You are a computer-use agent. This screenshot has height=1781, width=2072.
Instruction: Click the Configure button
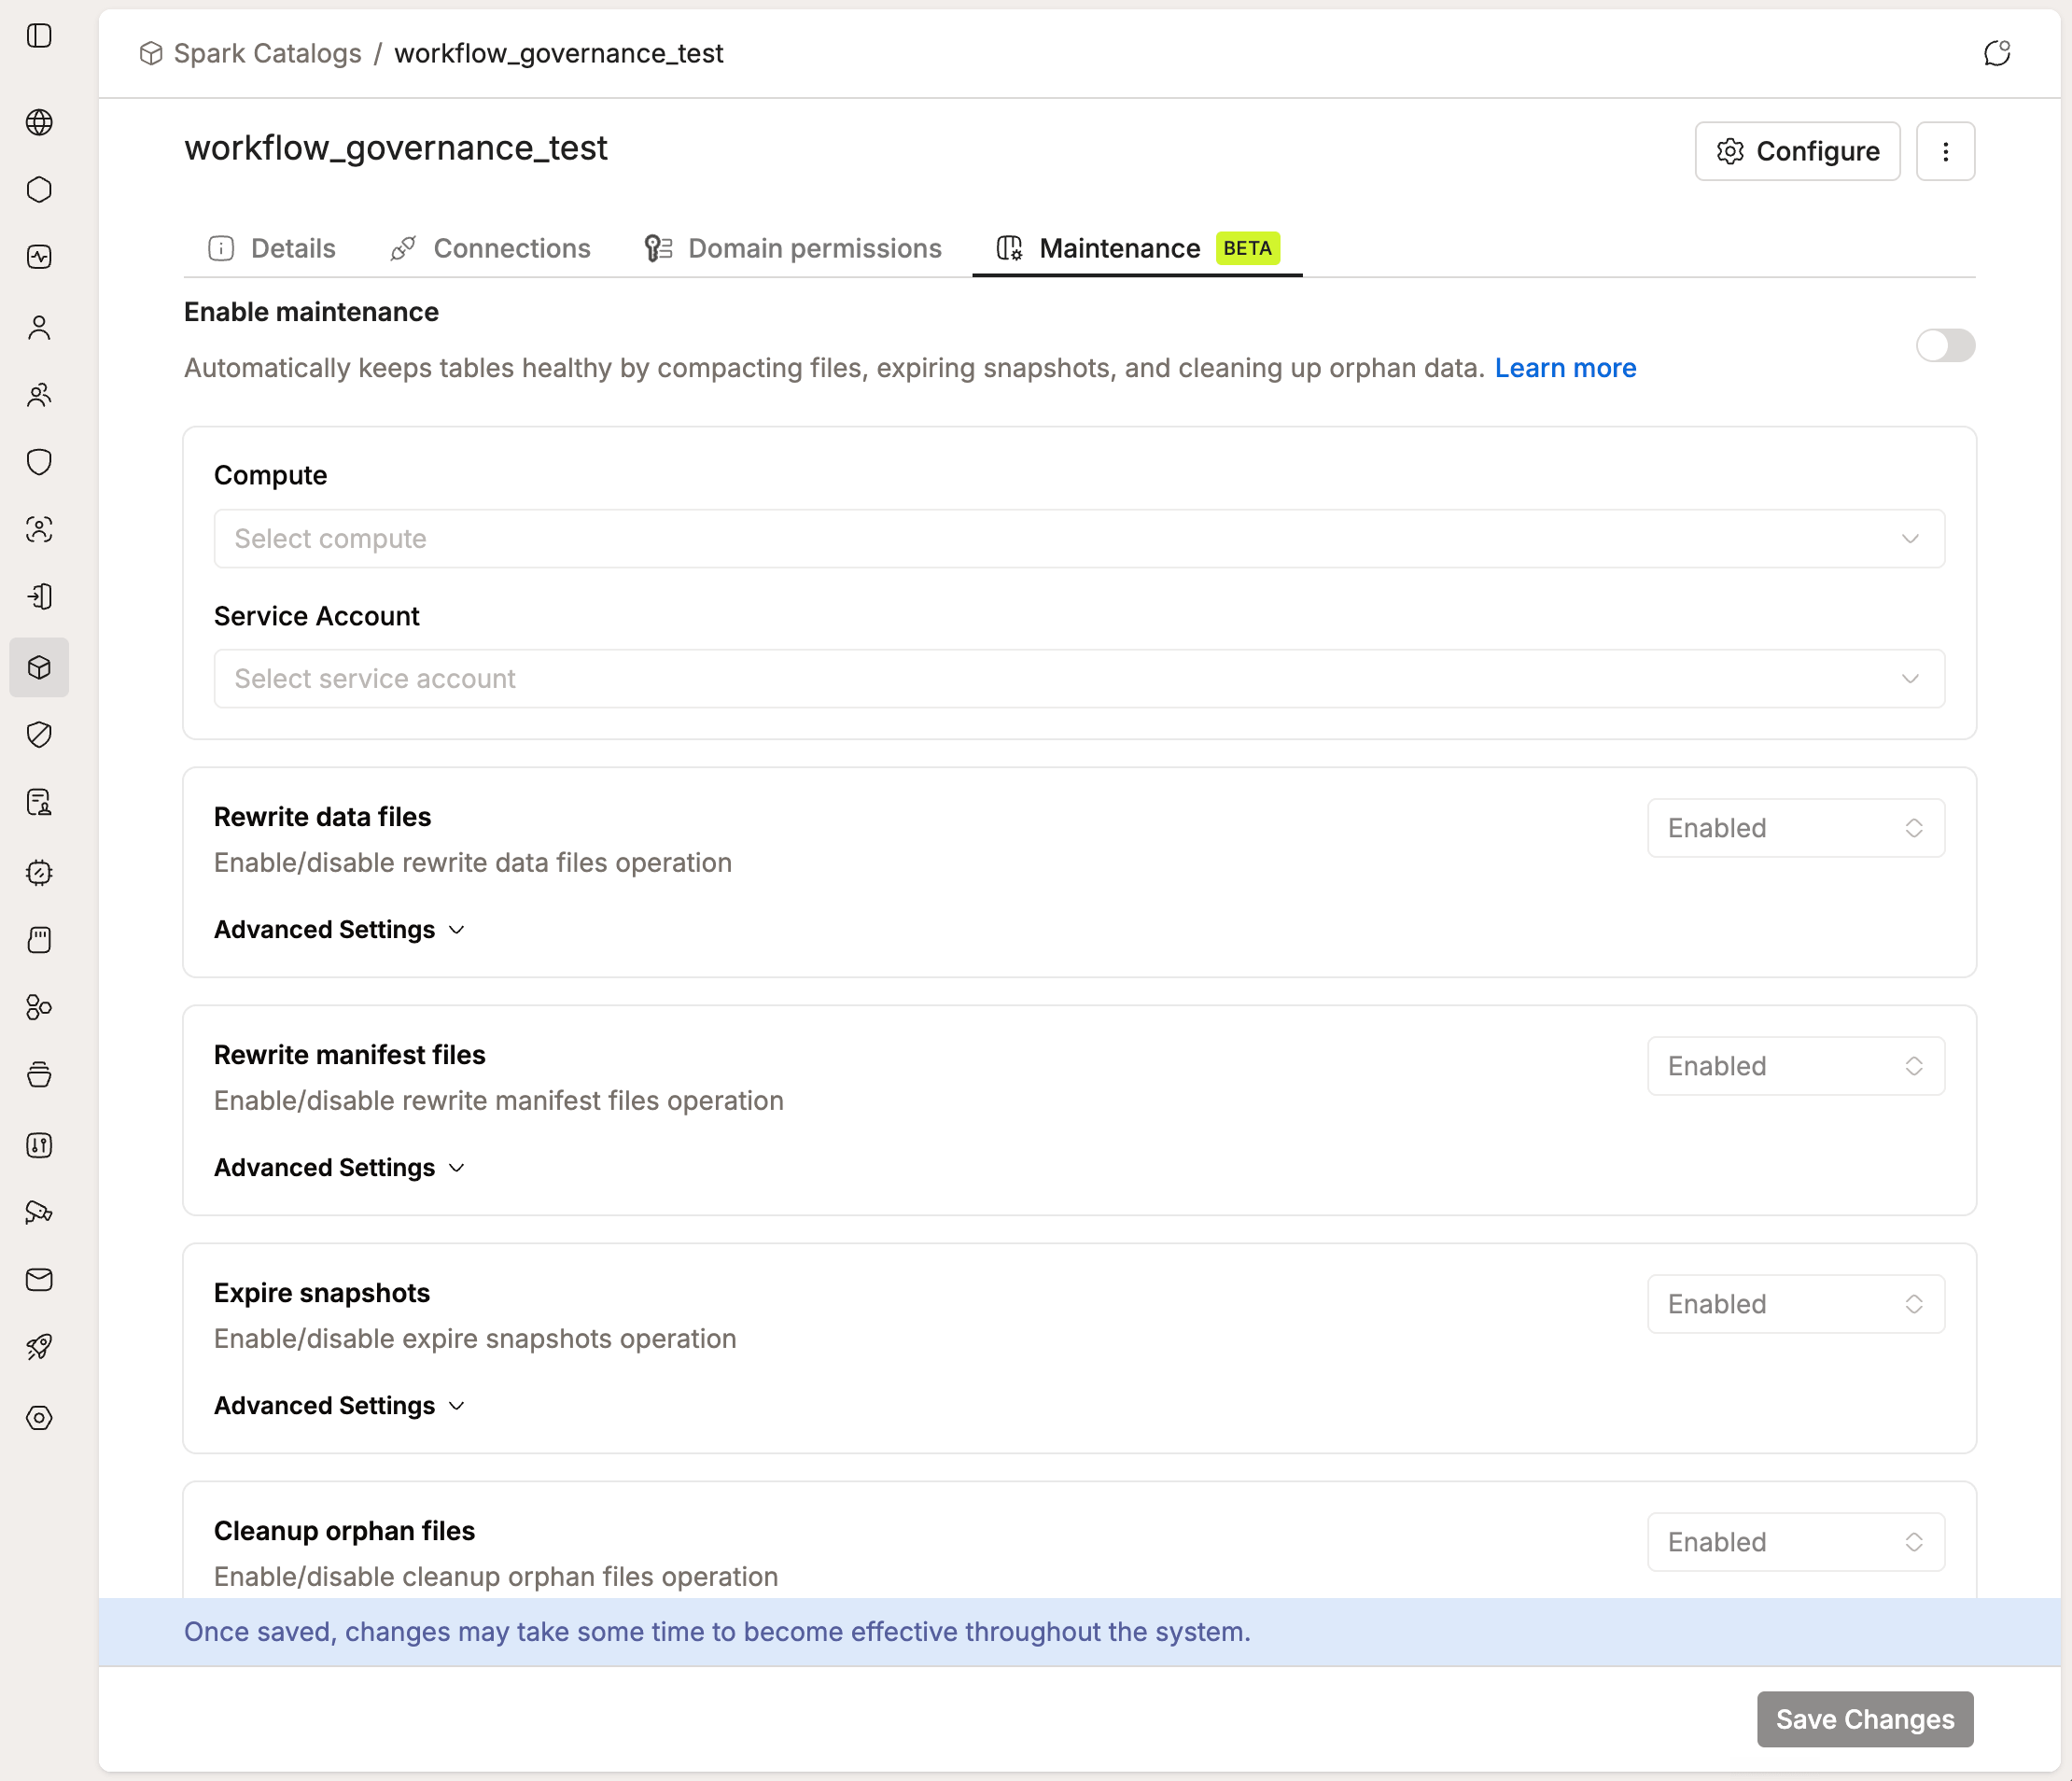click(x=1798, y=151)
